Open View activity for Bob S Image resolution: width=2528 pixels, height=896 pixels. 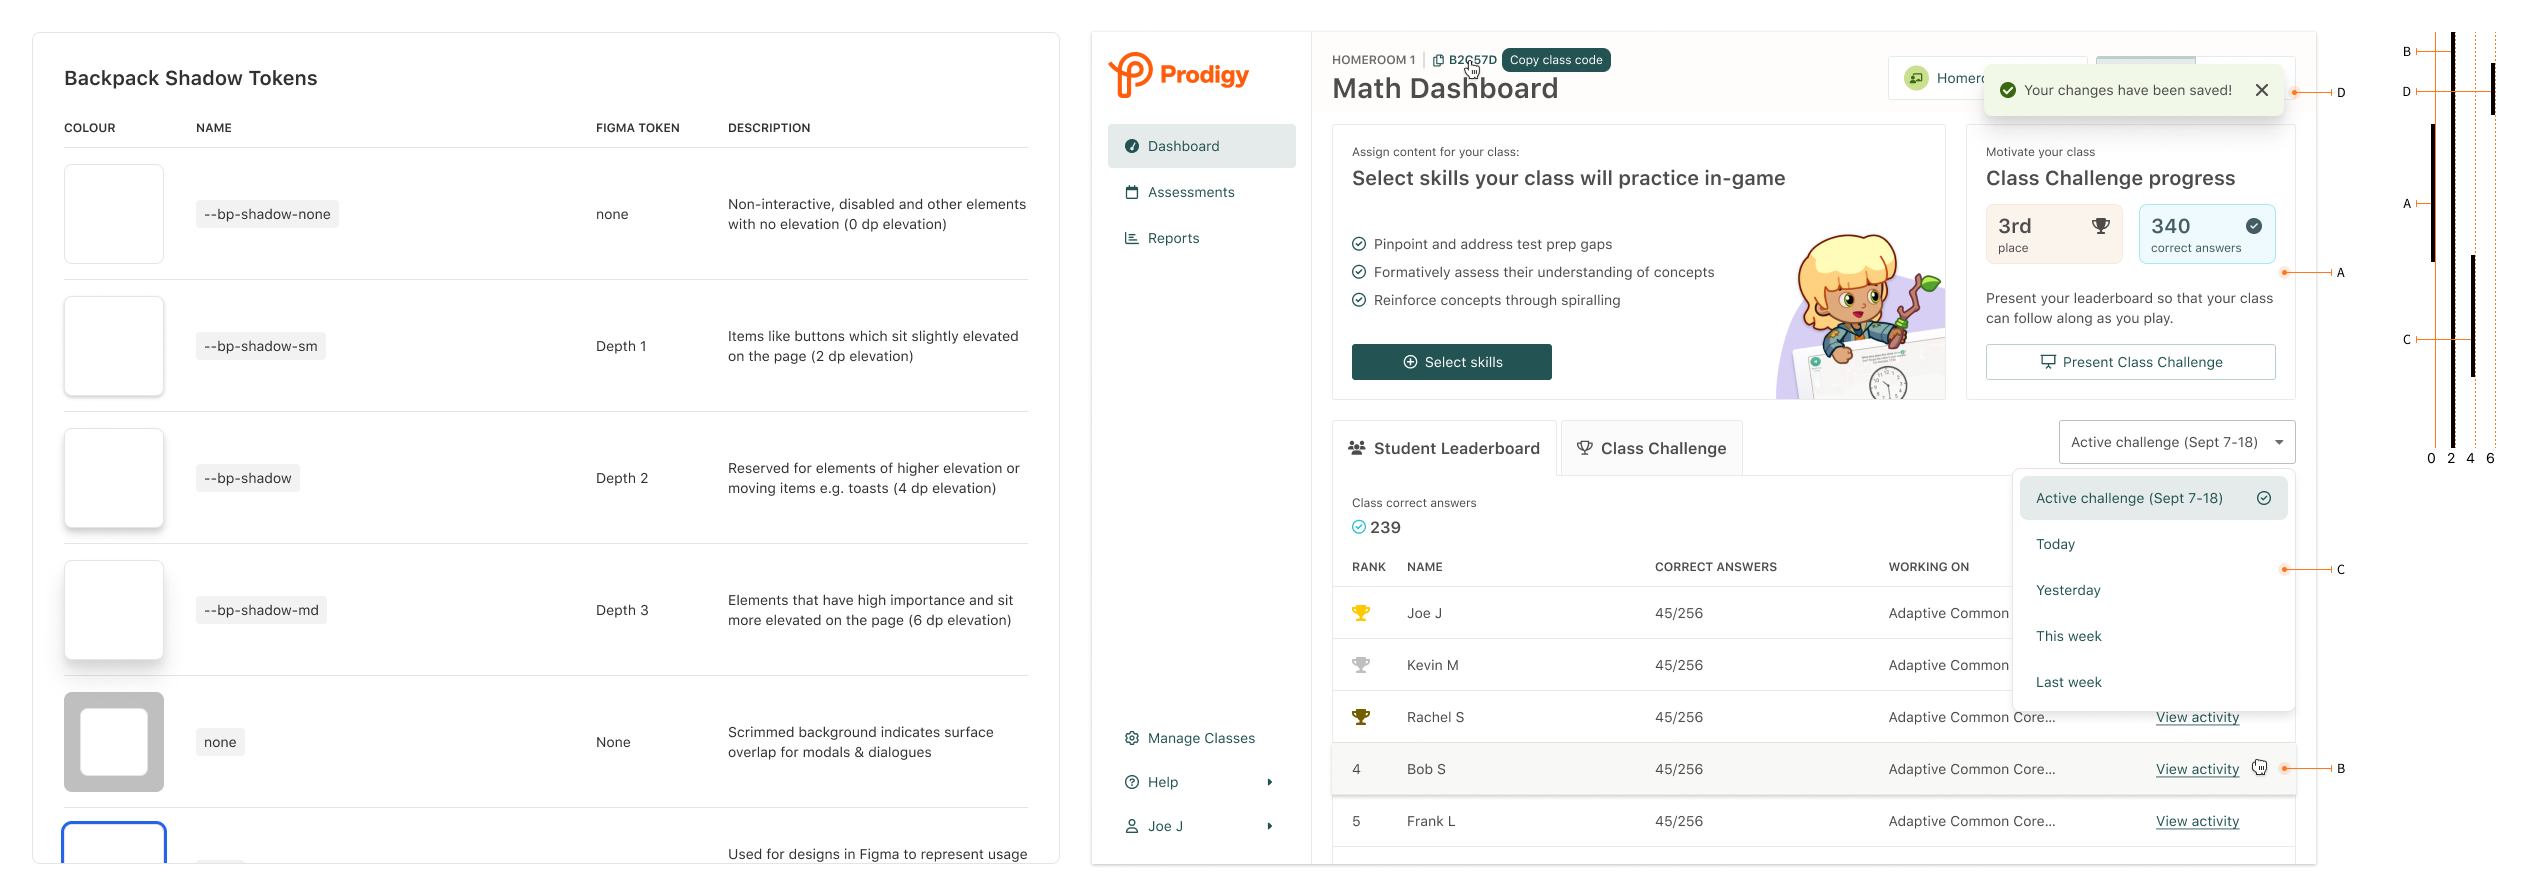[x=2197, y=769]
